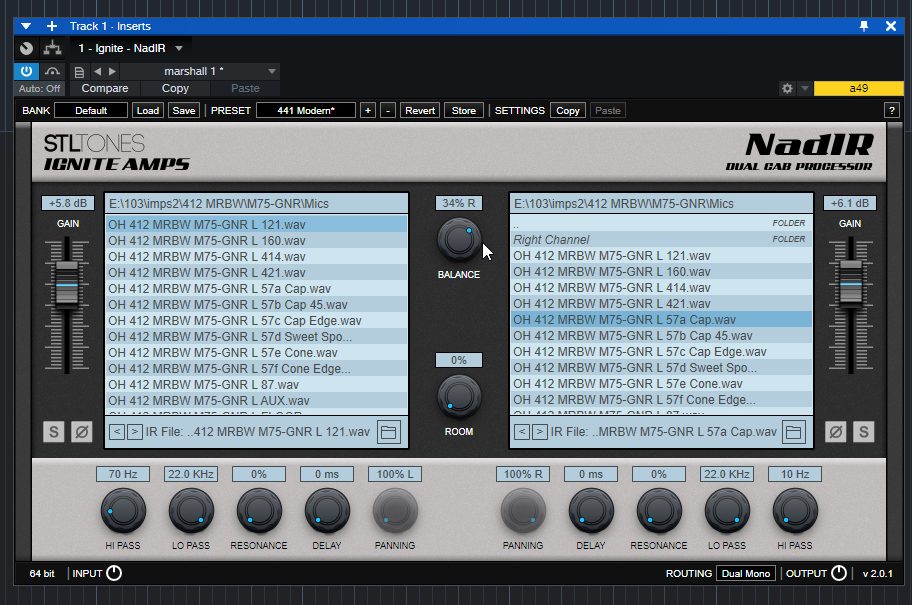Viewport: 912px width, 605px height.
Task: Remove preset with the minus button
Action: tap(388, 111)
